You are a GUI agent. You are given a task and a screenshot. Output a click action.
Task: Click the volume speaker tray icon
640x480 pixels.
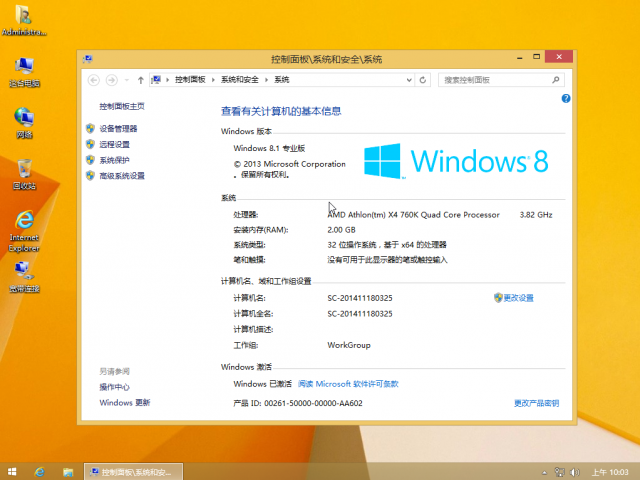575,472
